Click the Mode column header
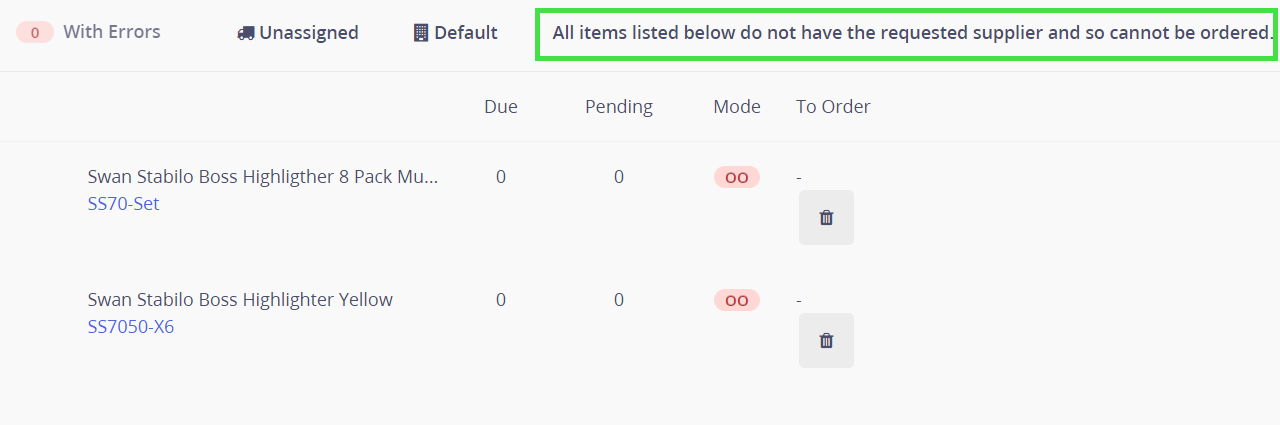Image resolution: width=1280 pixels, height=425 pixels. click(x=737, y=107)
